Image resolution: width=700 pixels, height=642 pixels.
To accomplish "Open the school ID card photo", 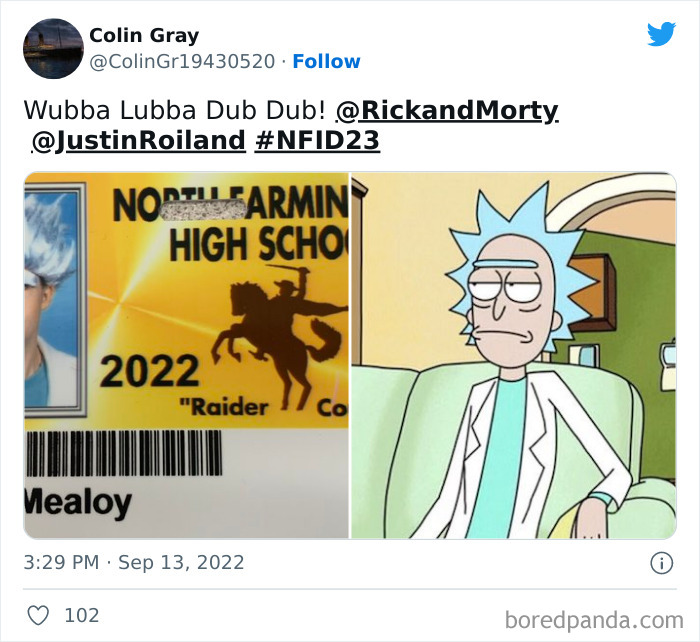I will point(186,355).
